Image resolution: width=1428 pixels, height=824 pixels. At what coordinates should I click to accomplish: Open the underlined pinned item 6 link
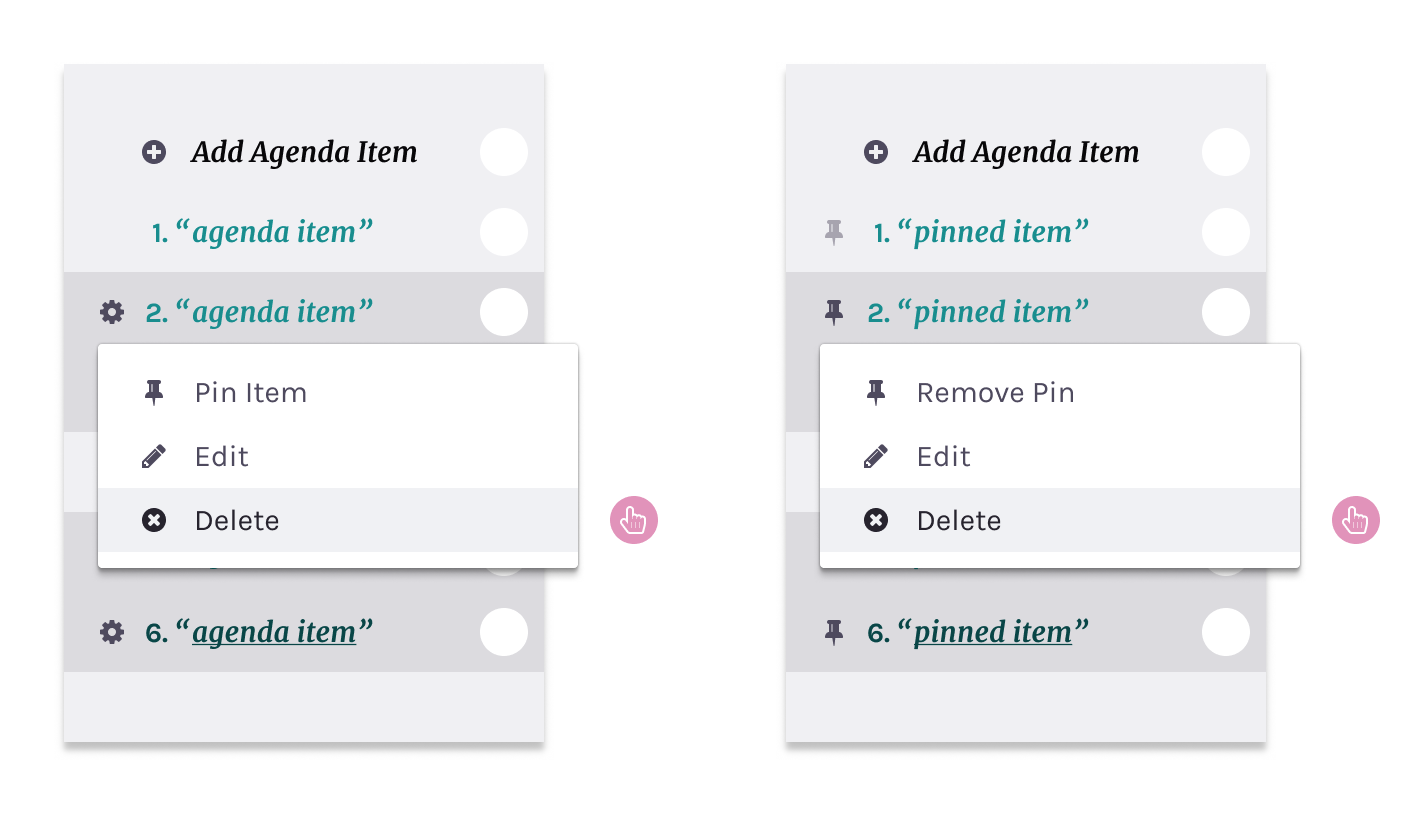click(x=993, y=632)
